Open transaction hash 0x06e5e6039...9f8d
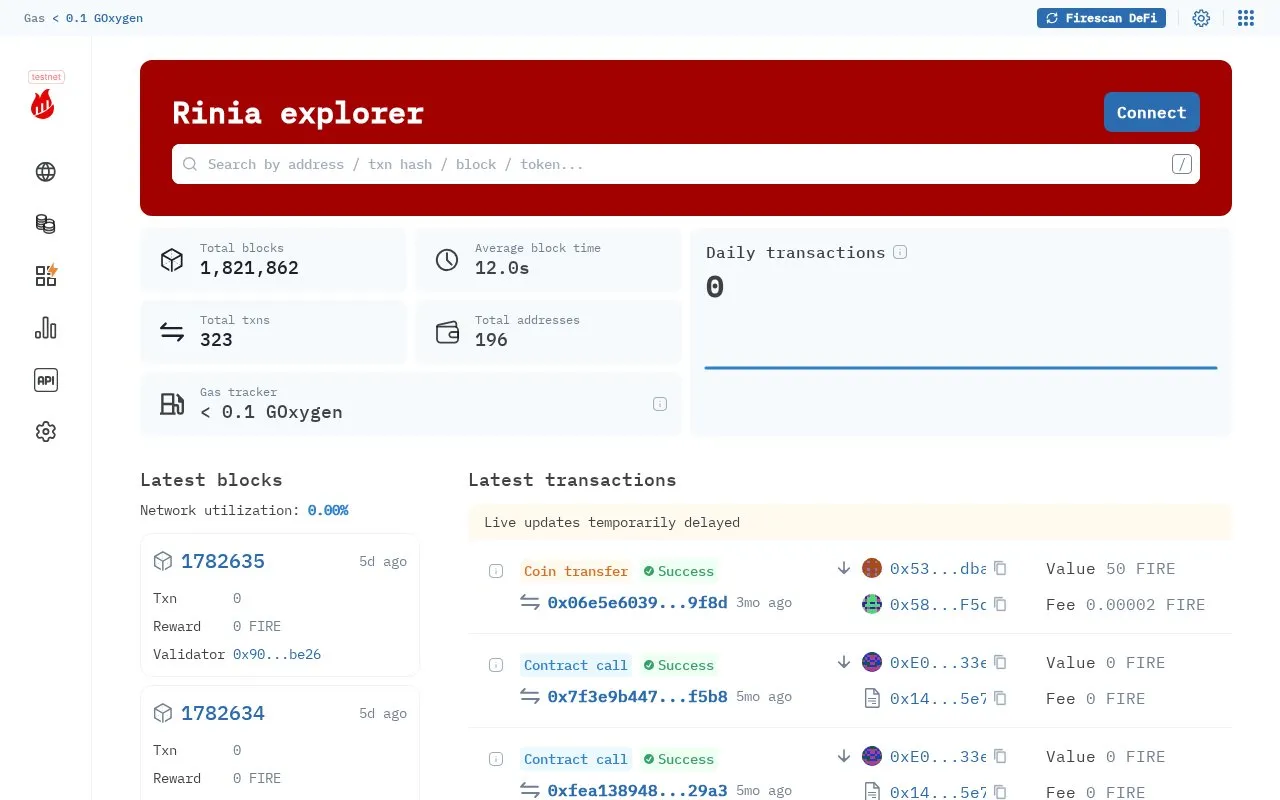 pos(637,602)
